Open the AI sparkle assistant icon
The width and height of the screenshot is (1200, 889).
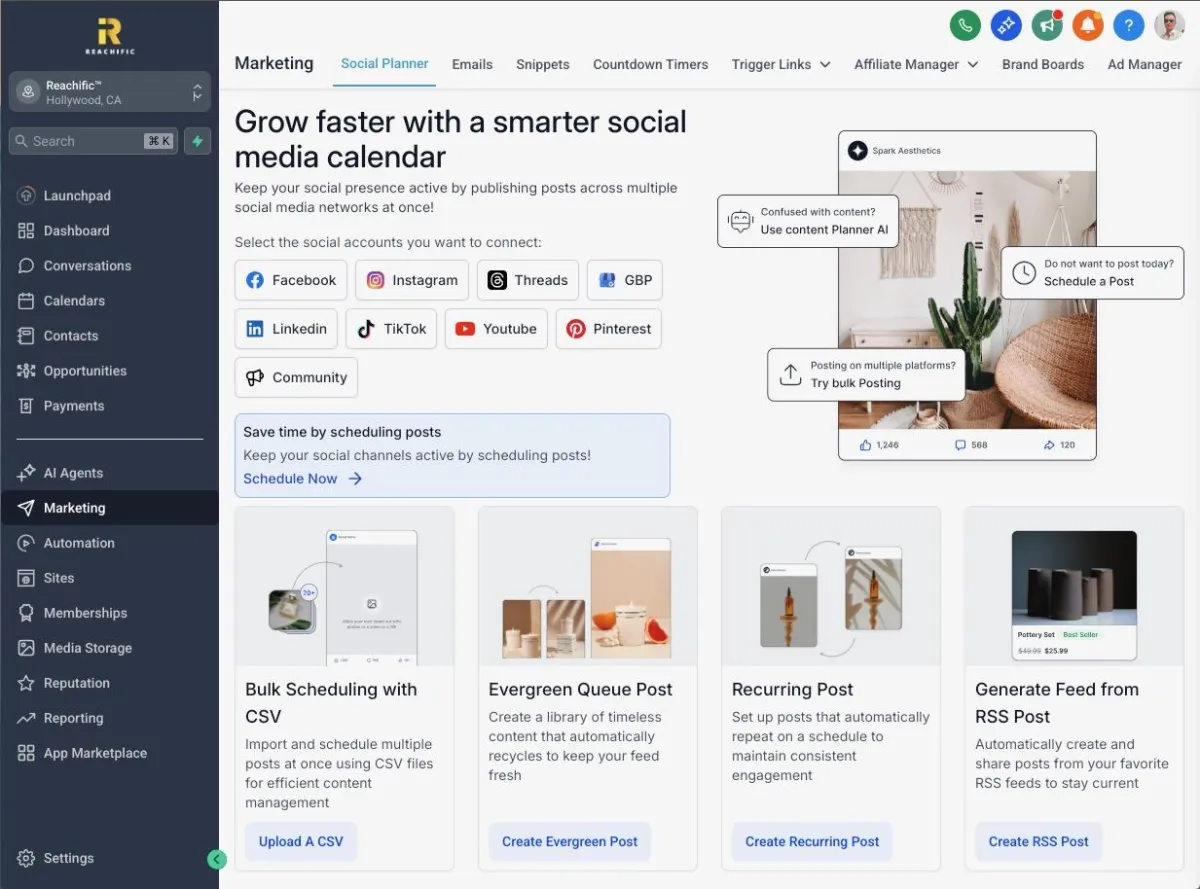pyautogui.click(x=1006, y=25)
